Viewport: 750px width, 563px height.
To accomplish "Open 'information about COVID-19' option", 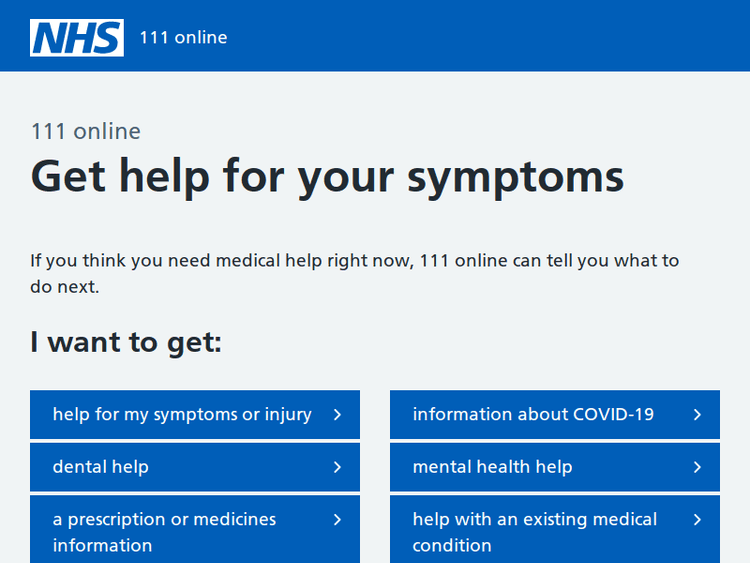I will pos(533,414).
